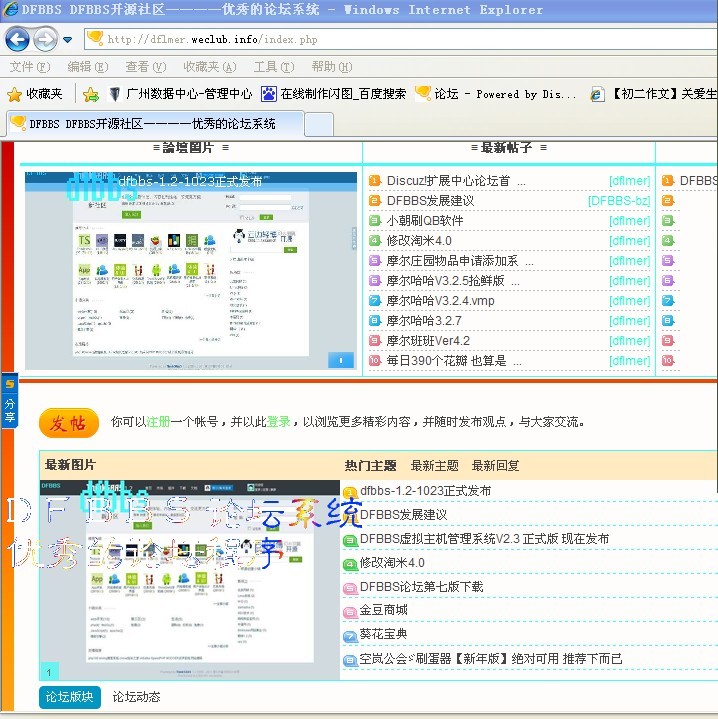The image size is (718, 719).
Task: Click rank 1 icon beside Discuz!扩展中心论坛首
Action: 375,180
